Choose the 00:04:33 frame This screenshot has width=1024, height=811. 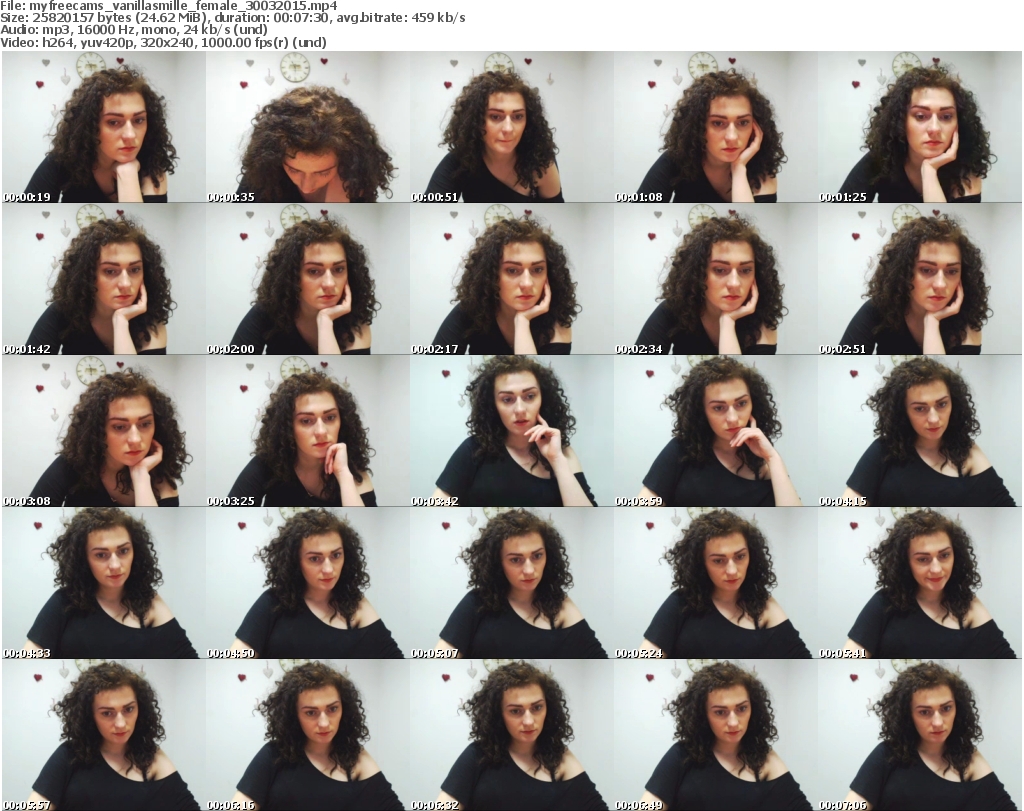click(x=104, y=583)
